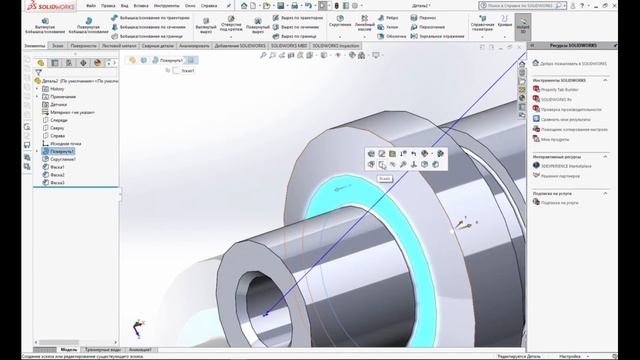Viewport: 640px width, 360px height.
Task: Switch to the Эскиз tab
Action: point(58,46)
